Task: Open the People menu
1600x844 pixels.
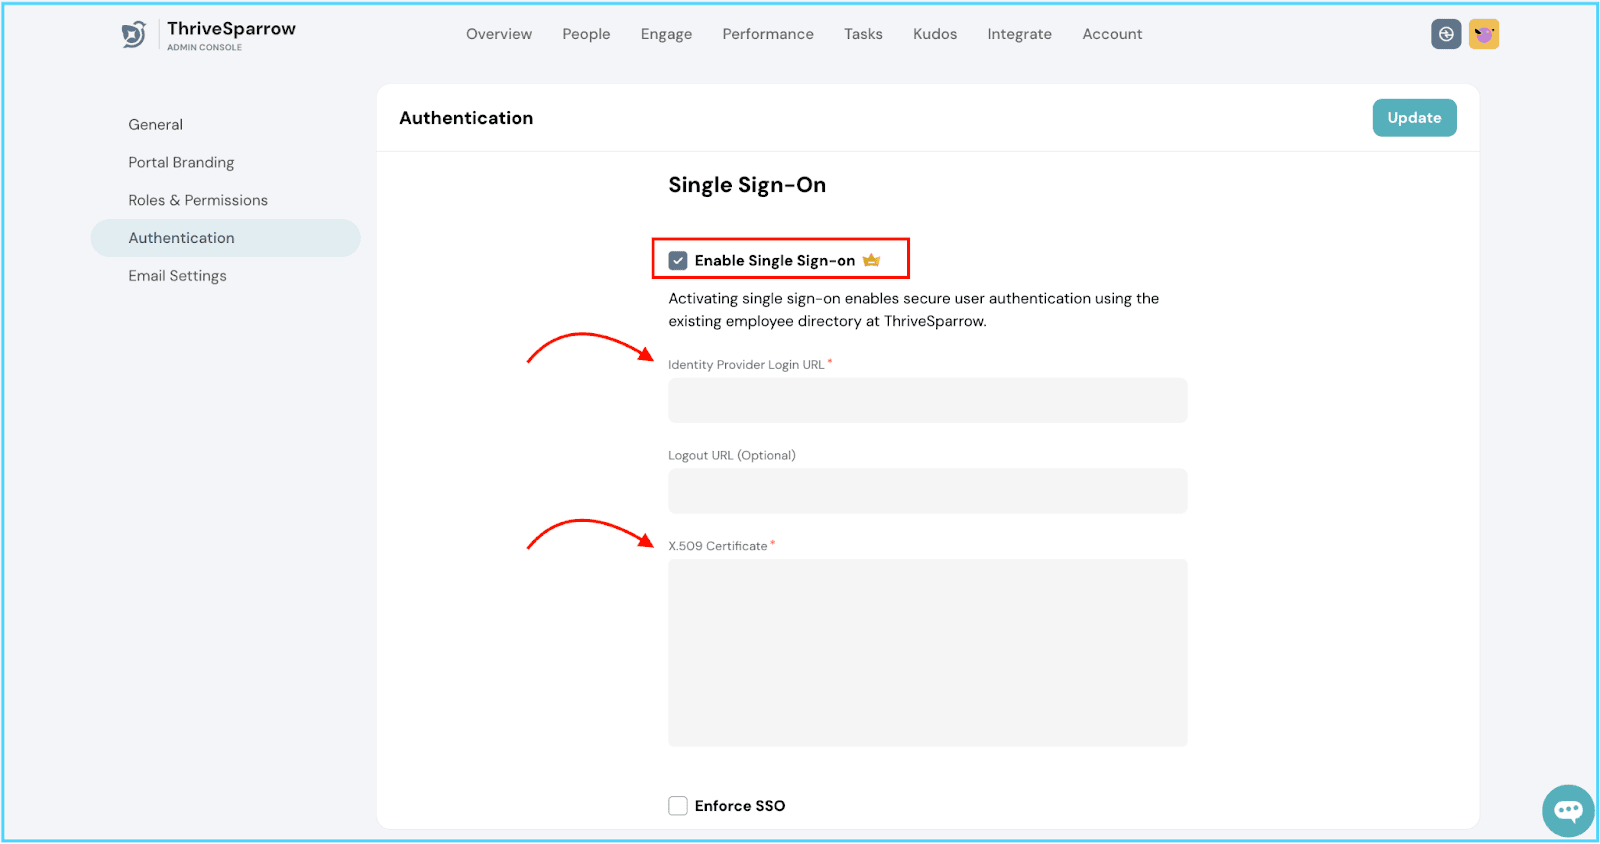Action: pos(586,34)
